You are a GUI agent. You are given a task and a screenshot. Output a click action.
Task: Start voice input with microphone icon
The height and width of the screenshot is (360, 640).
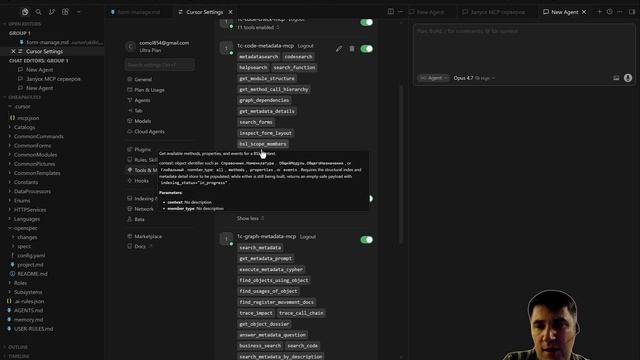pyautogui.click(x=628, y=78)
